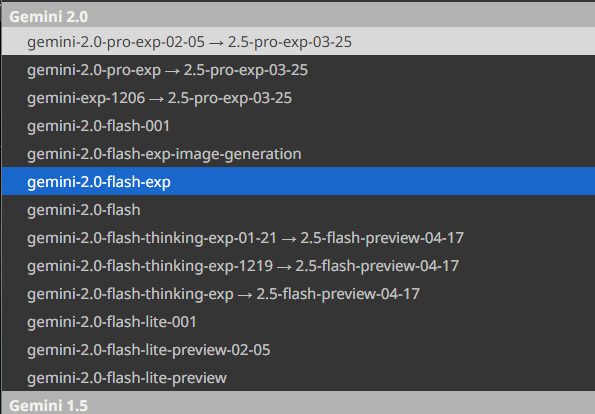Pick gemini-2.0-flash-thinking-exp-1219 entry
The height and width of the screenshot is (414, 595).
click(x=298, y=266)
